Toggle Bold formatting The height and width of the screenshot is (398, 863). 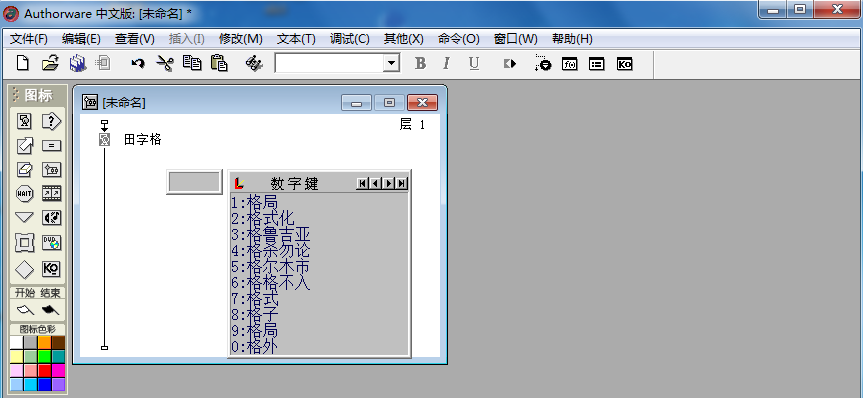(x=420, y=63)
